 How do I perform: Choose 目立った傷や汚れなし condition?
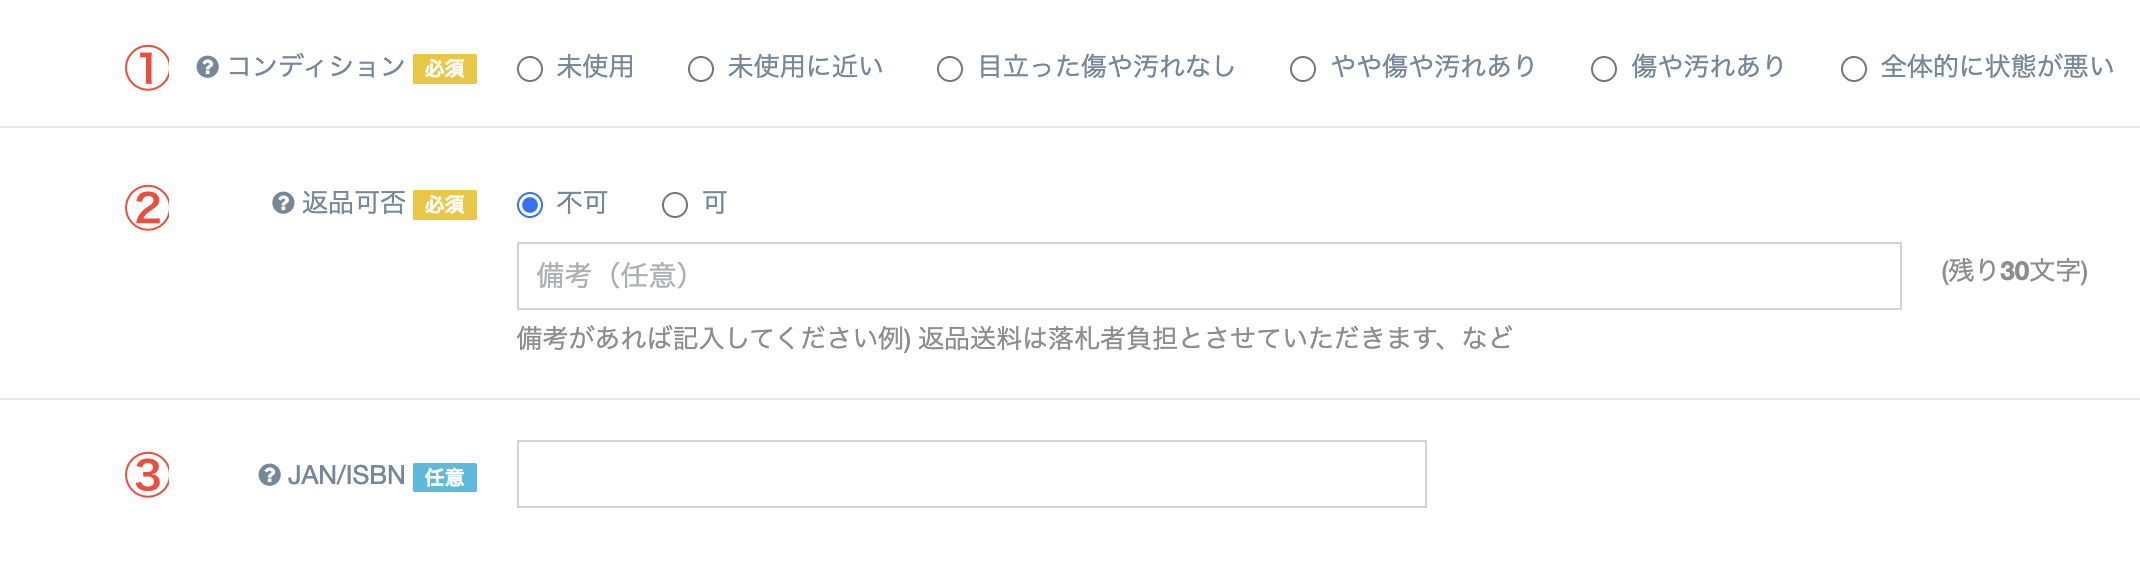pyautogui.click(x=950, y=69)
